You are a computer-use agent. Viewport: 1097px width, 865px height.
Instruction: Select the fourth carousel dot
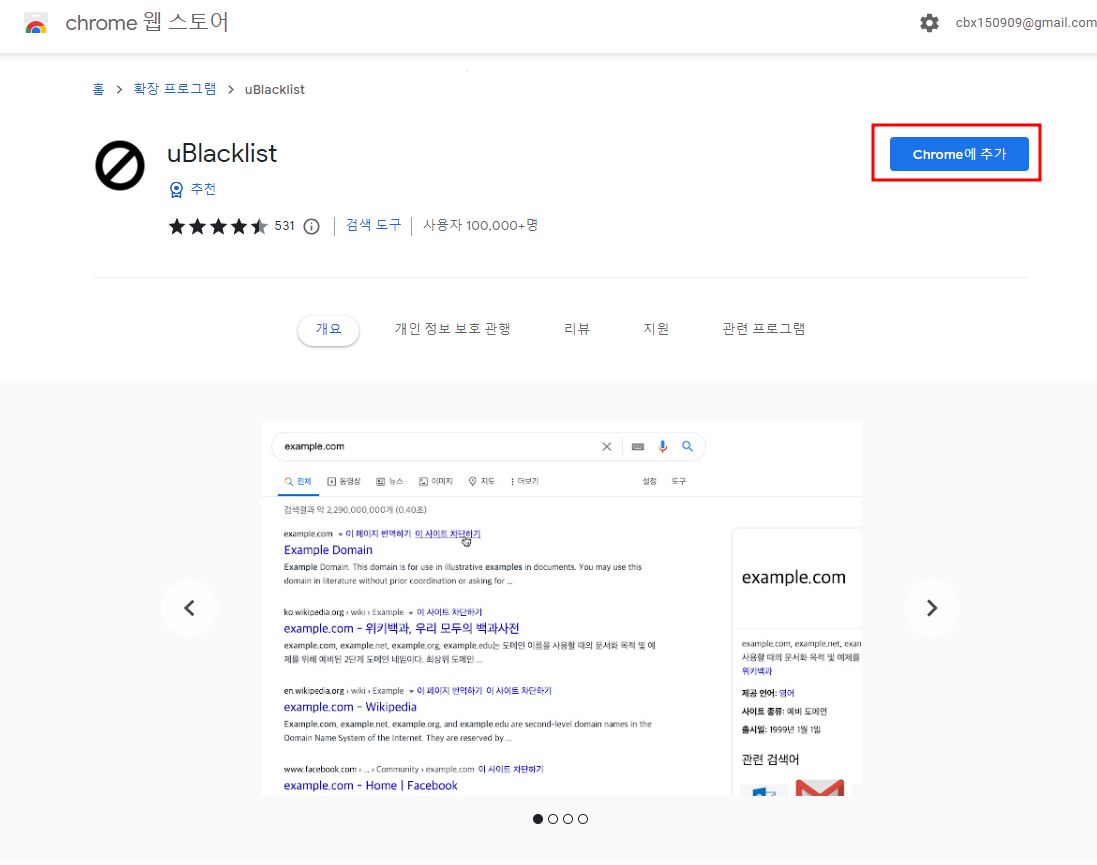pos(583,819)
